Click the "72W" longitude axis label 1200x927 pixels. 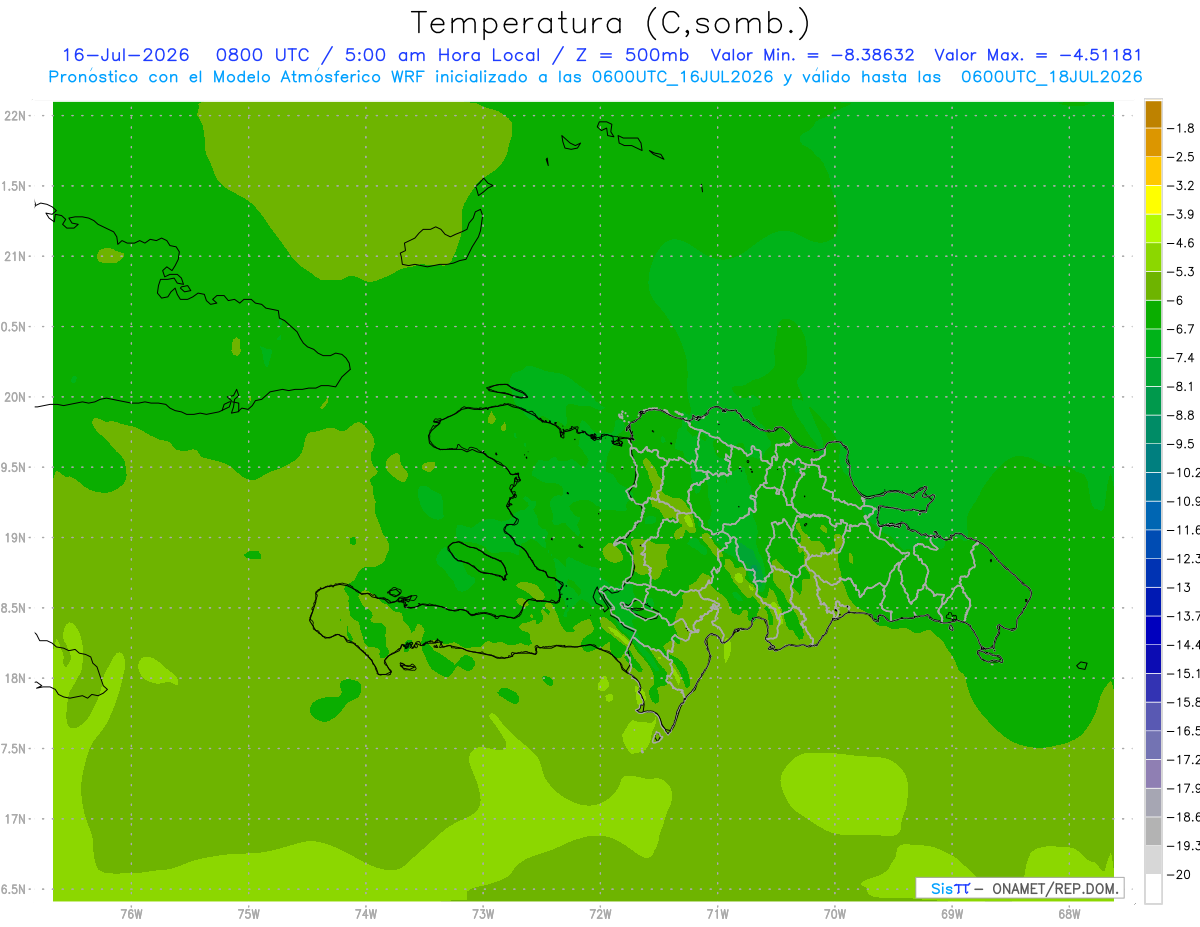tap(600, 914)
